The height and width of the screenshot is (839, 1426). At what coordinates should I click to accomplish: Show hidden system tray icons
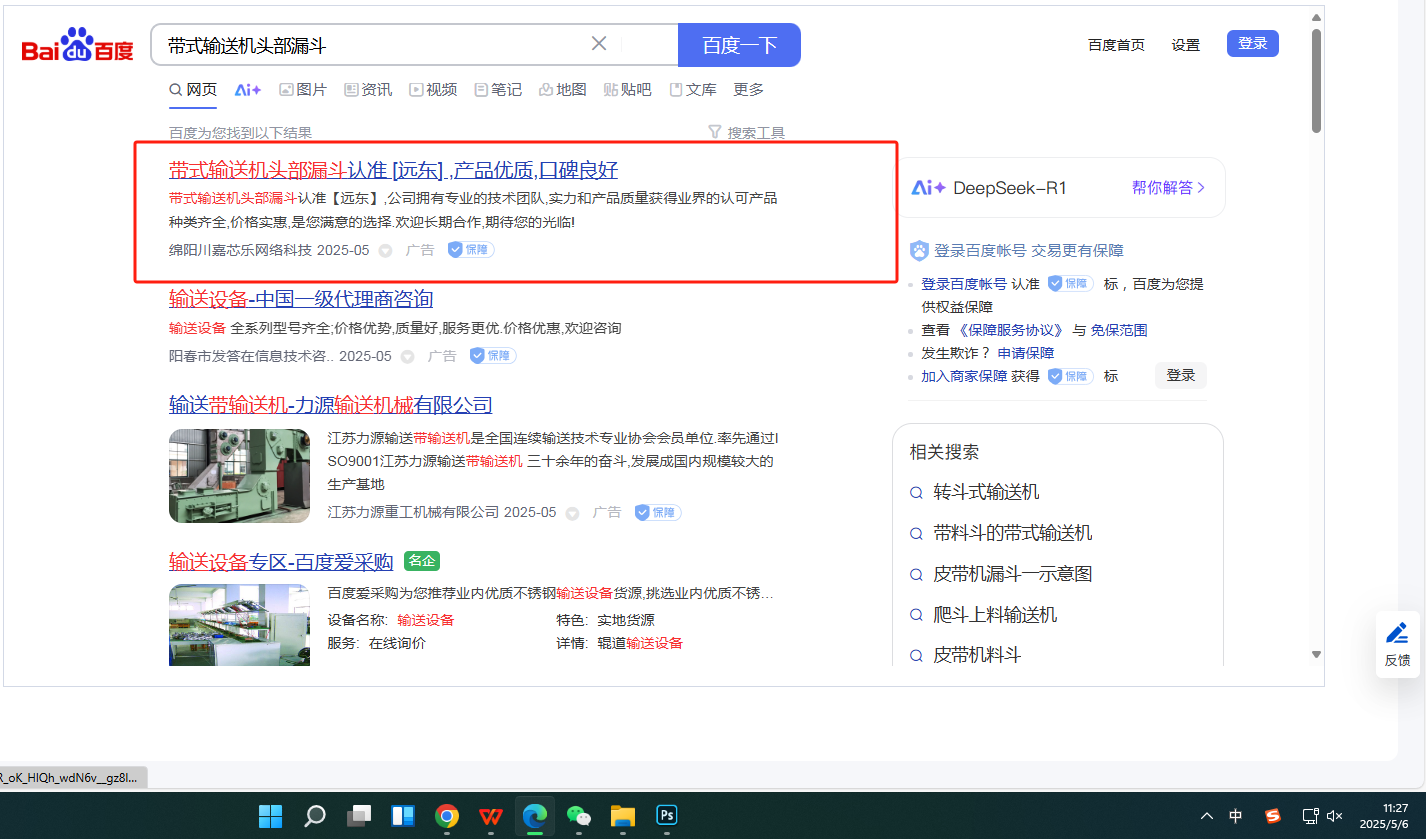click(x=1207, y=816)
